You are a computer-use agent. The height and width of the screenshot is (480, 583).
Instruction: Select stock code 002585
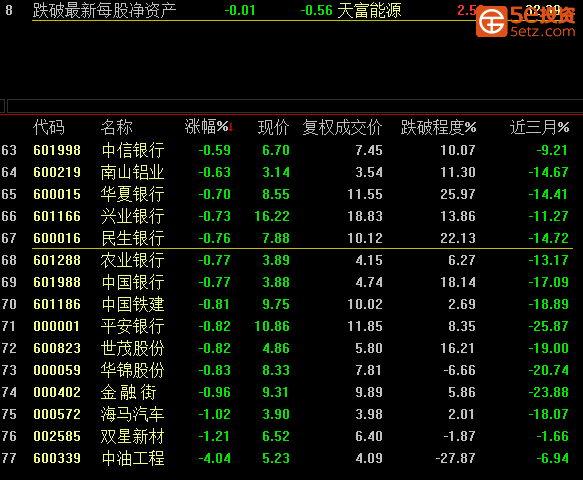click(57, 436)
